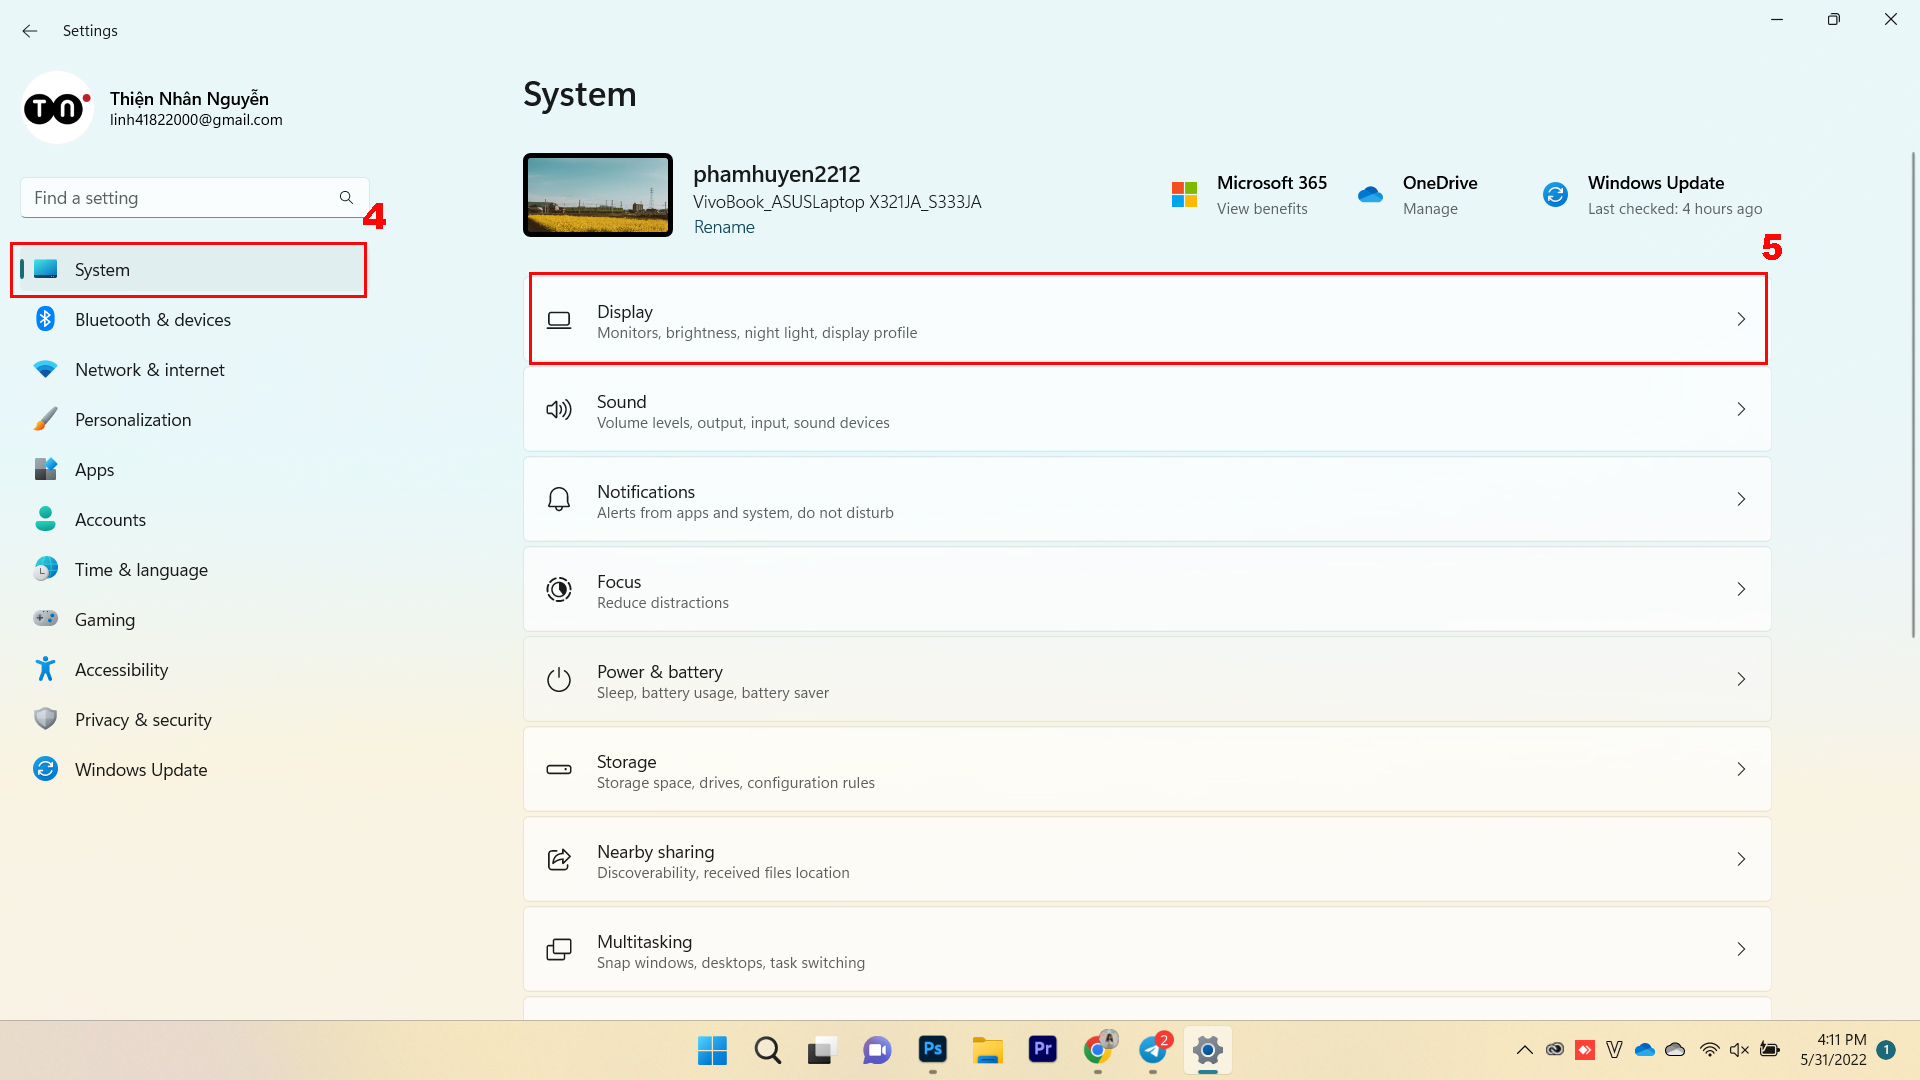Click View benefits under Microsoft 365
1920x1080 pixels.
coord(1262,209)
